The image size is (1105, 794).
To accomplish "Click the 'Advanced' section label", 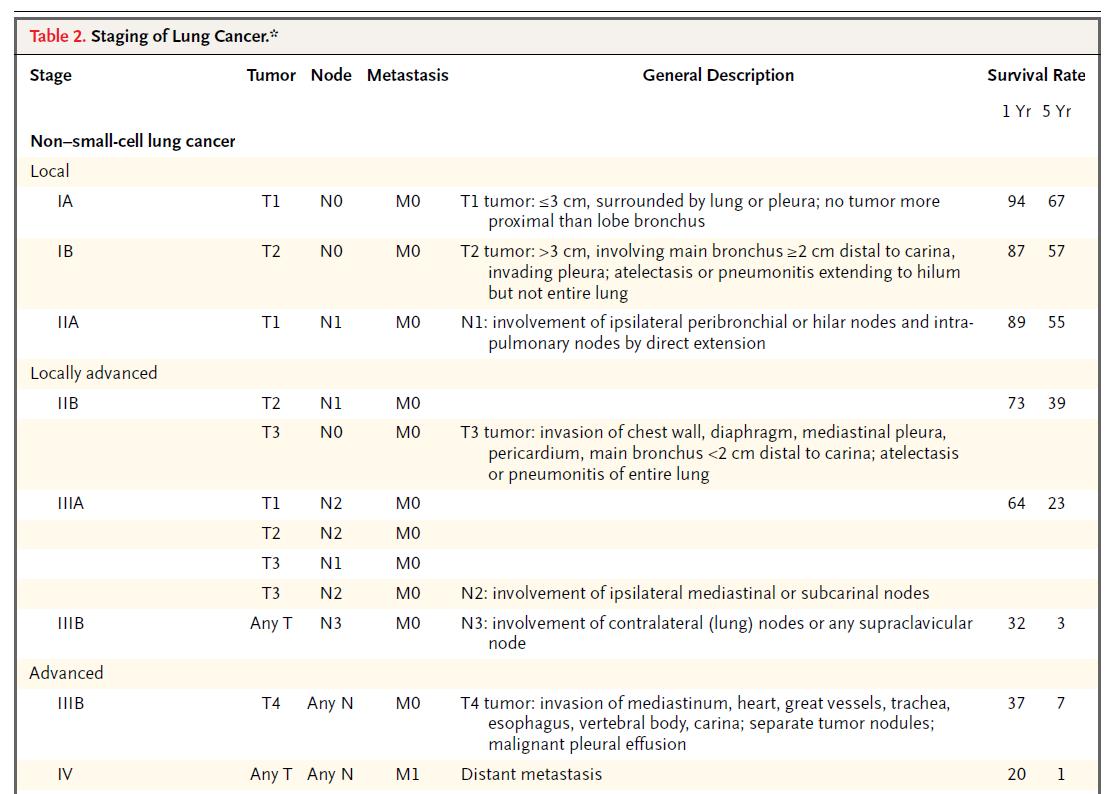I will point(66,674).
